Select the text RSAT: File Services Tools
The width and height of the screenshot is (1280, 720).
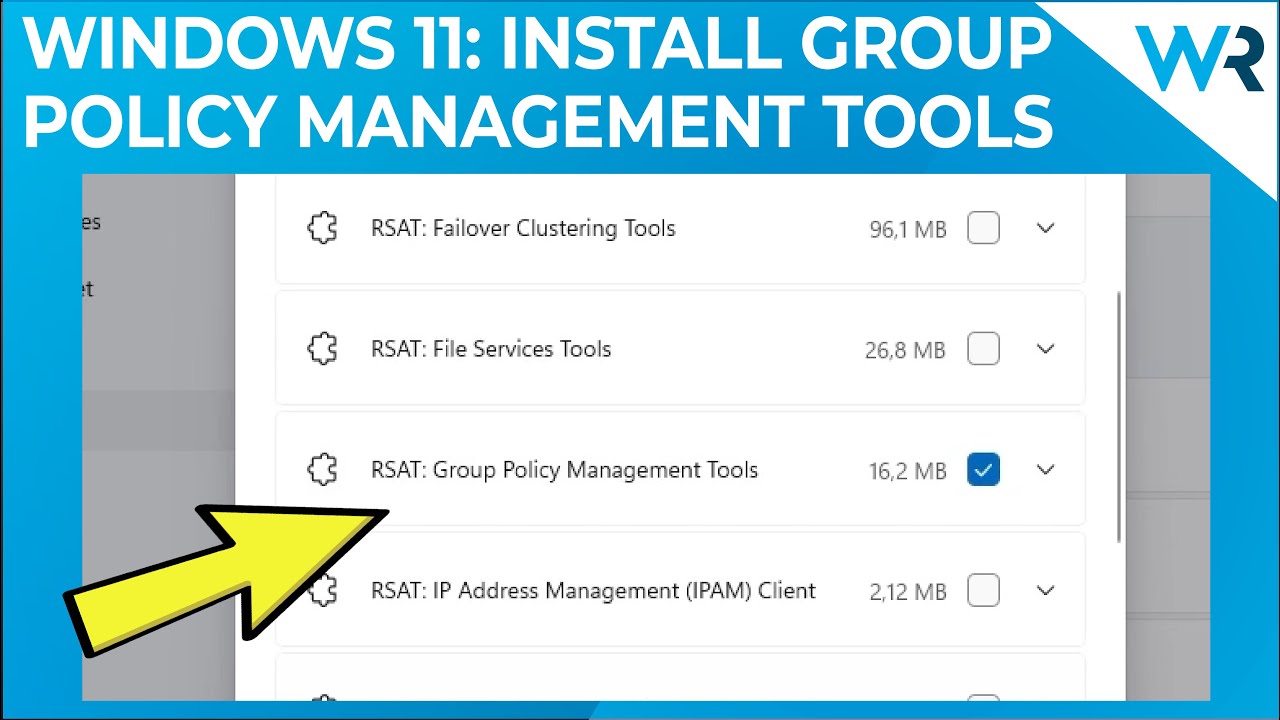491,349
